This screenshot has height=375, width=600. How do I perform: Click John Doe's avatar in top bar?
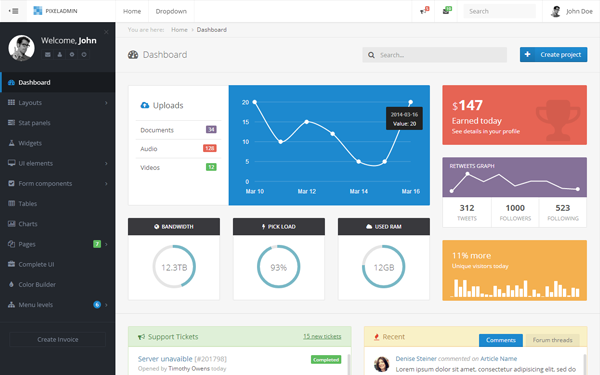556,11
